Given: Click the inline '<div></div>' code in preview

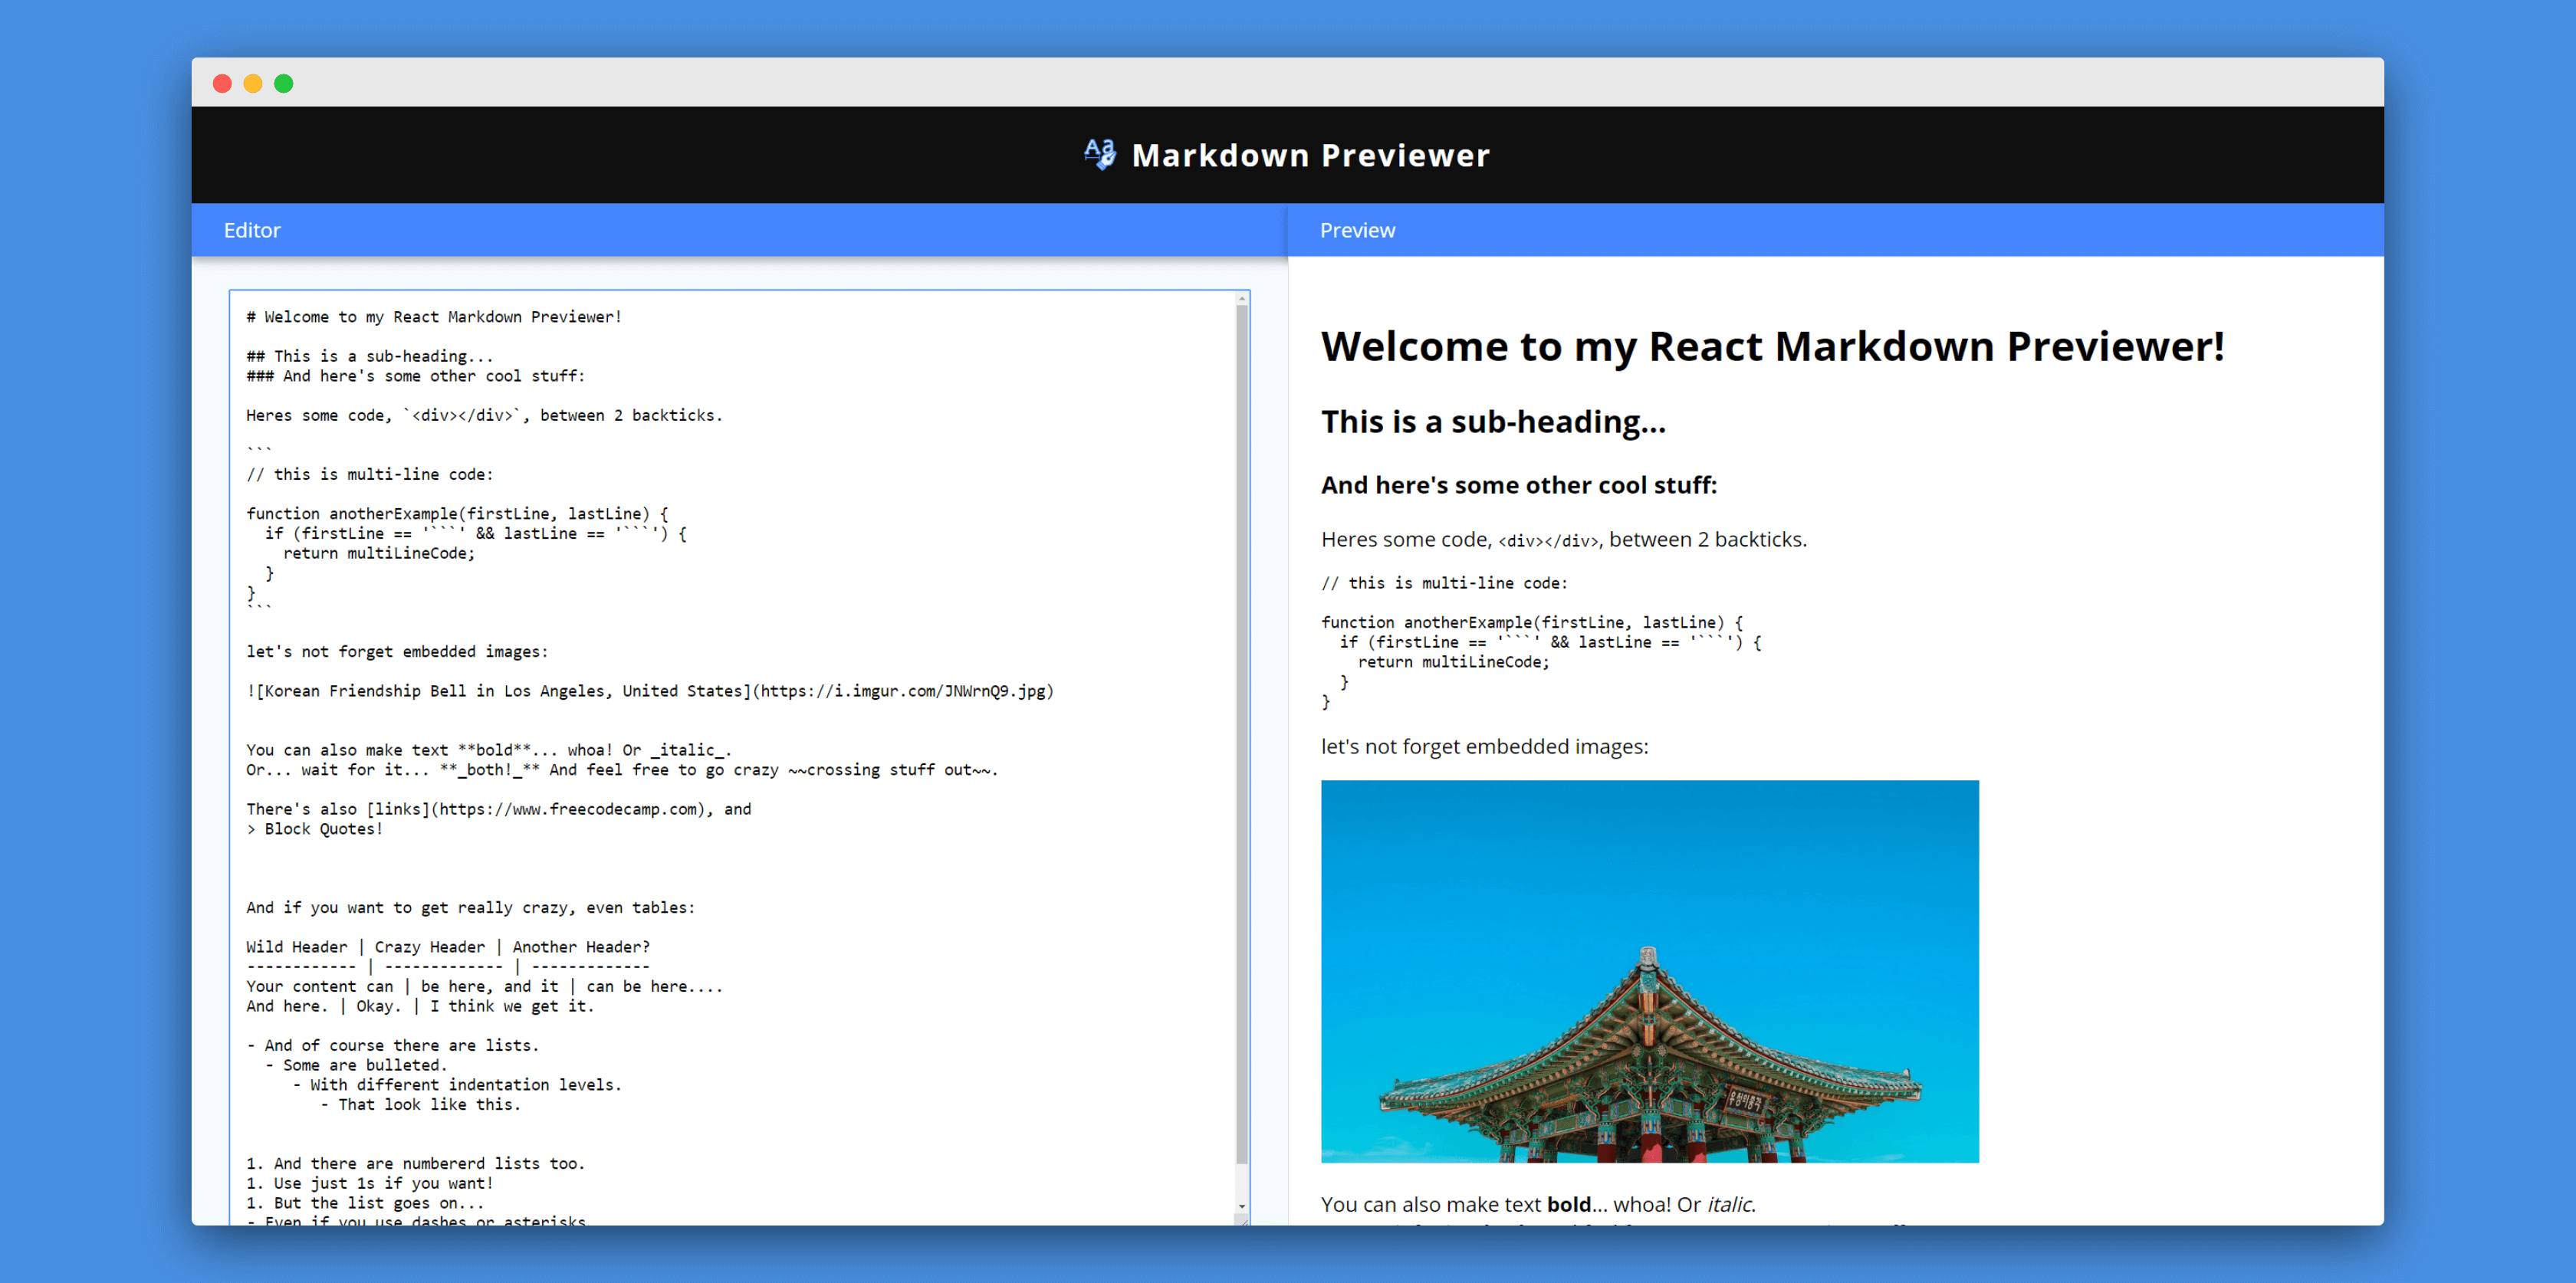Looking at the screenshot, I should point(1549,541).
